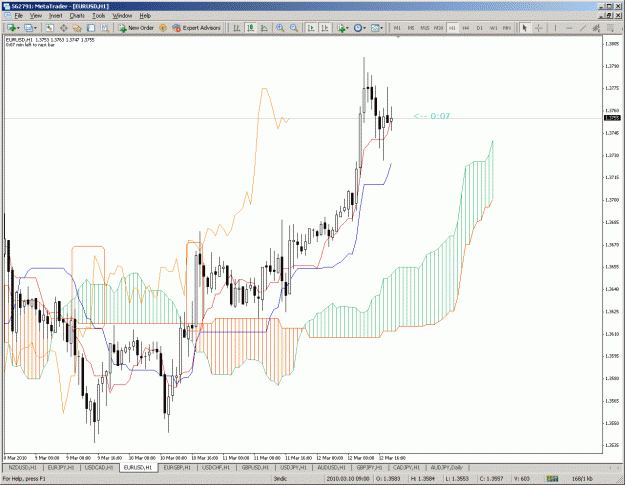Screen dimensions: 625x485
Task: Switch to Candlesticks display
Action: click(251, 28)
